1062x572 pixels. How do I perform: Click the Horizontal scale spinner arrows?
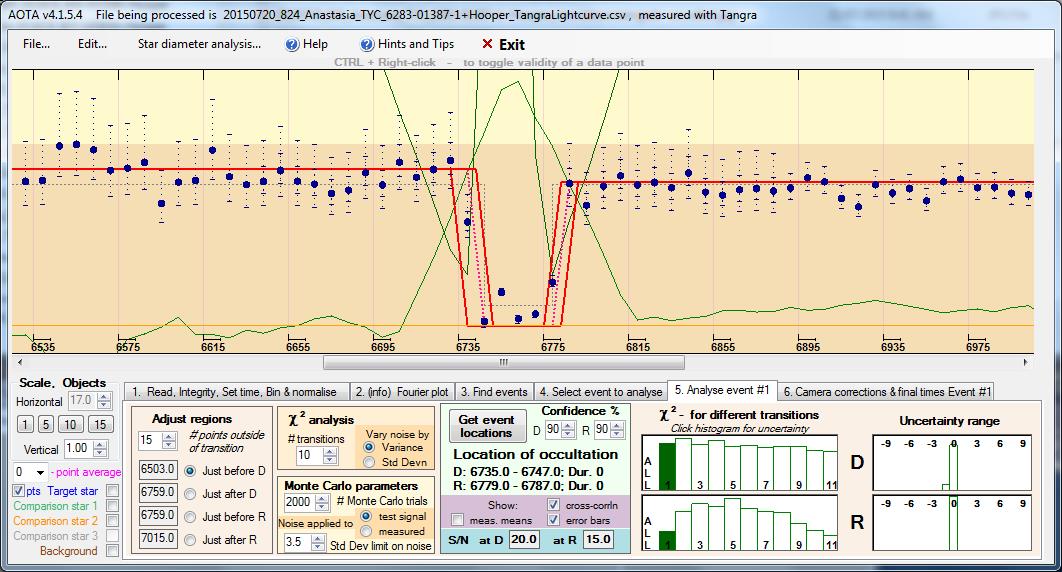pyautogui.click(x=104, y=401)
